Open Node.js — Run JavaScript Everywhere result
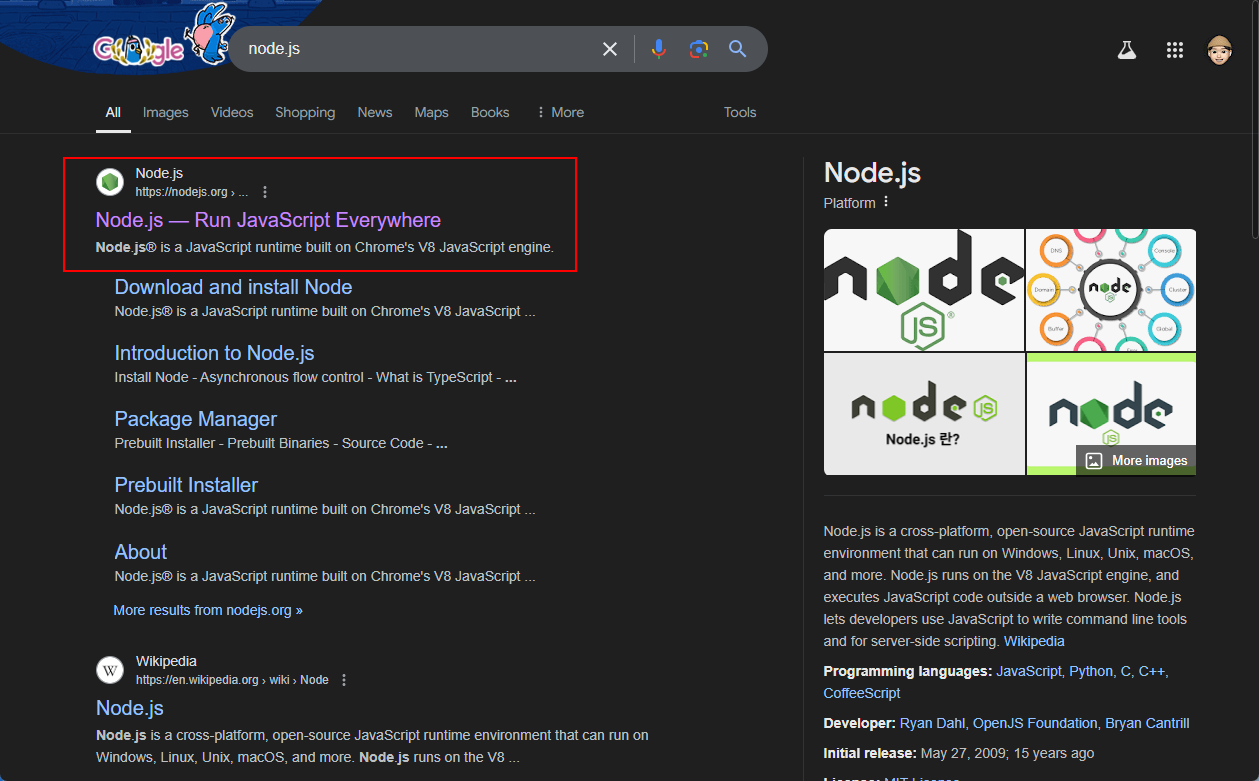Screen dimensions: 1259x781 pyautogui.click(x=268, y=220)
